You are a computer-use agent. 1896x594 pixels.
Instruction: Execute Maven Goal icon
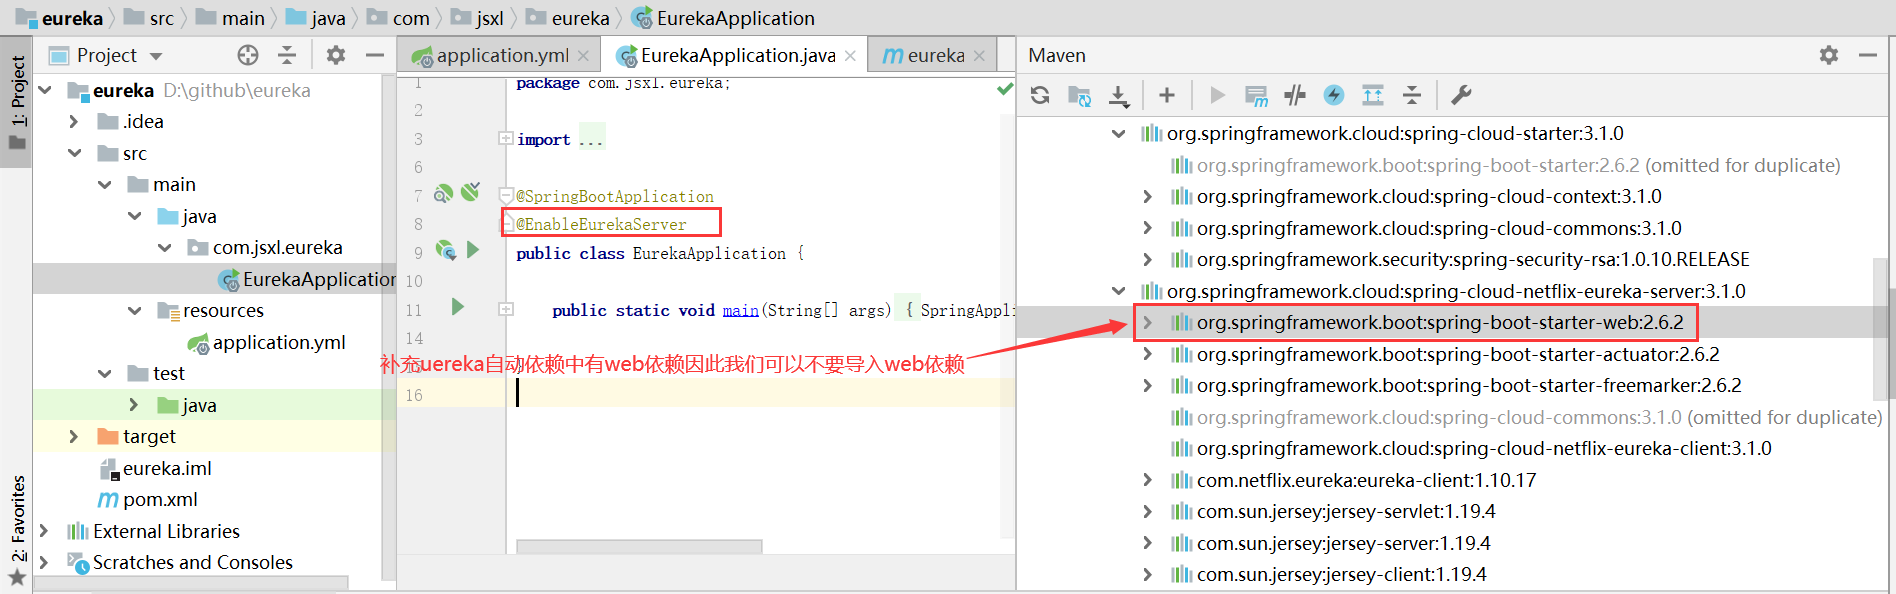pyautogui.click(x=1256, y=95)
